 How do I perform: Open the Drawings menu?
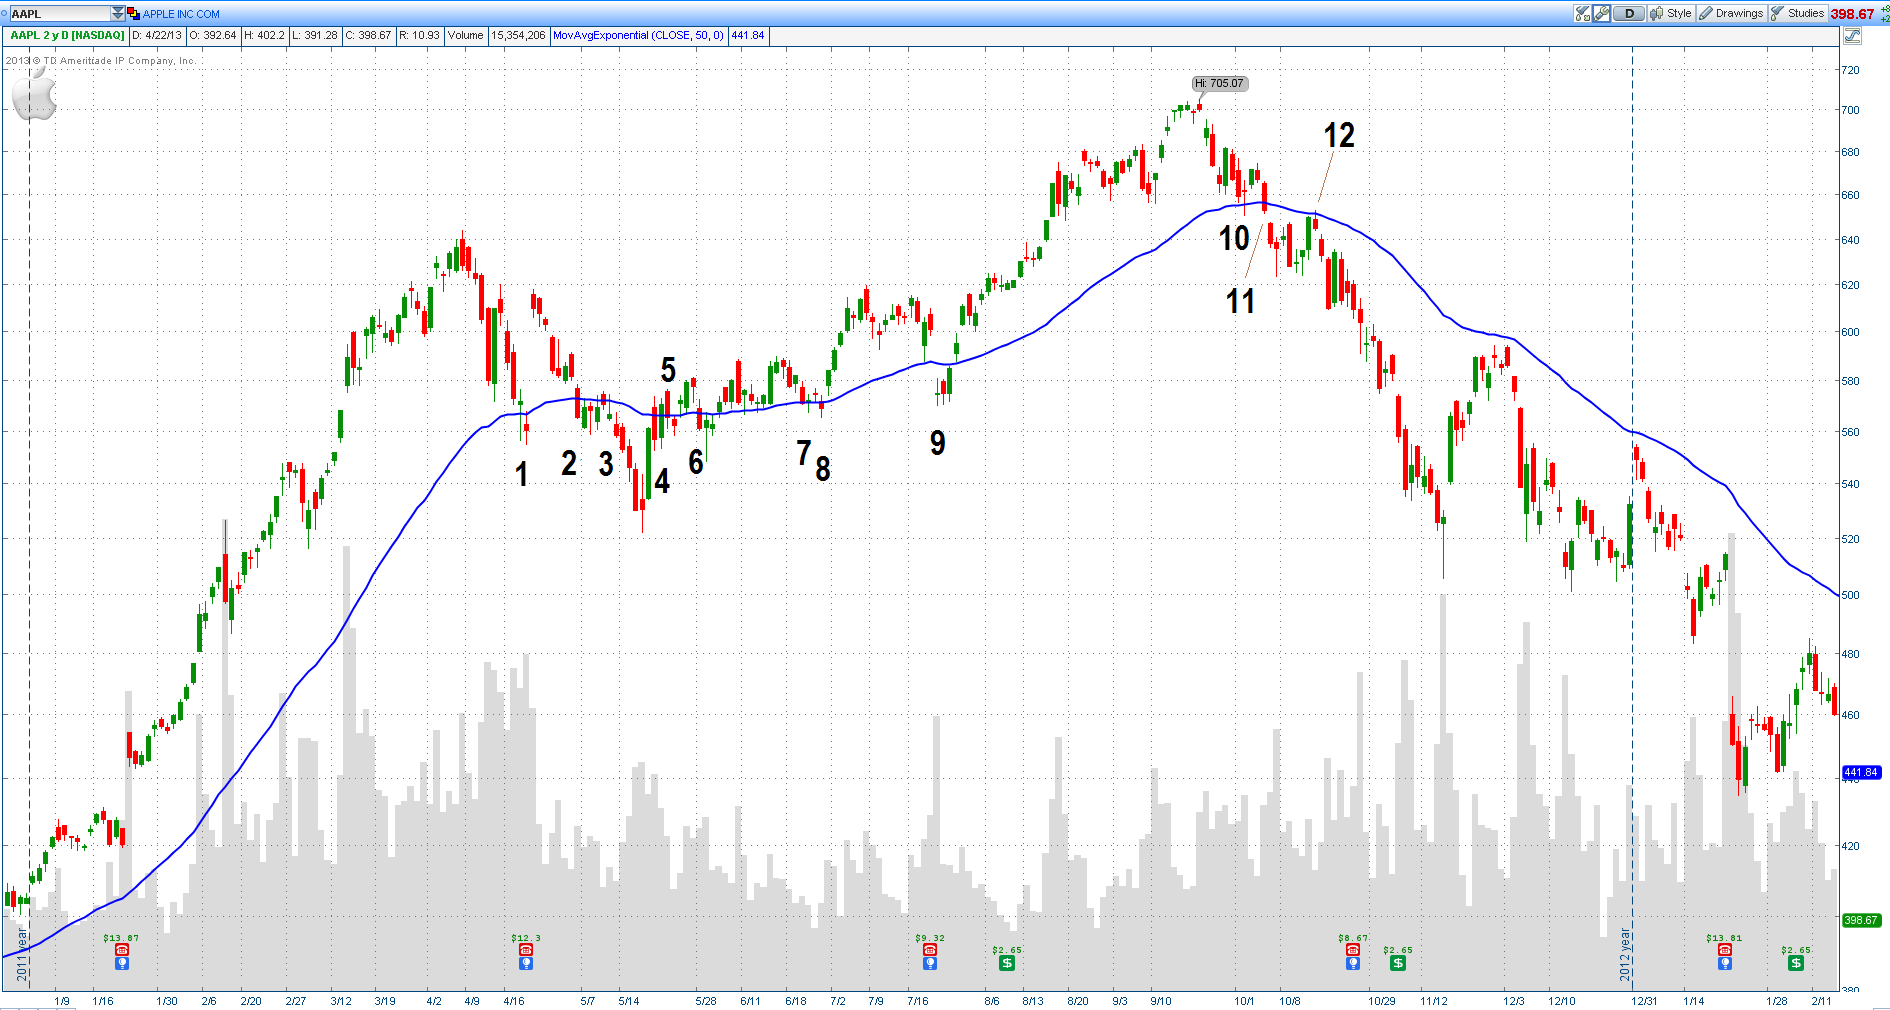coord(1732,13)
